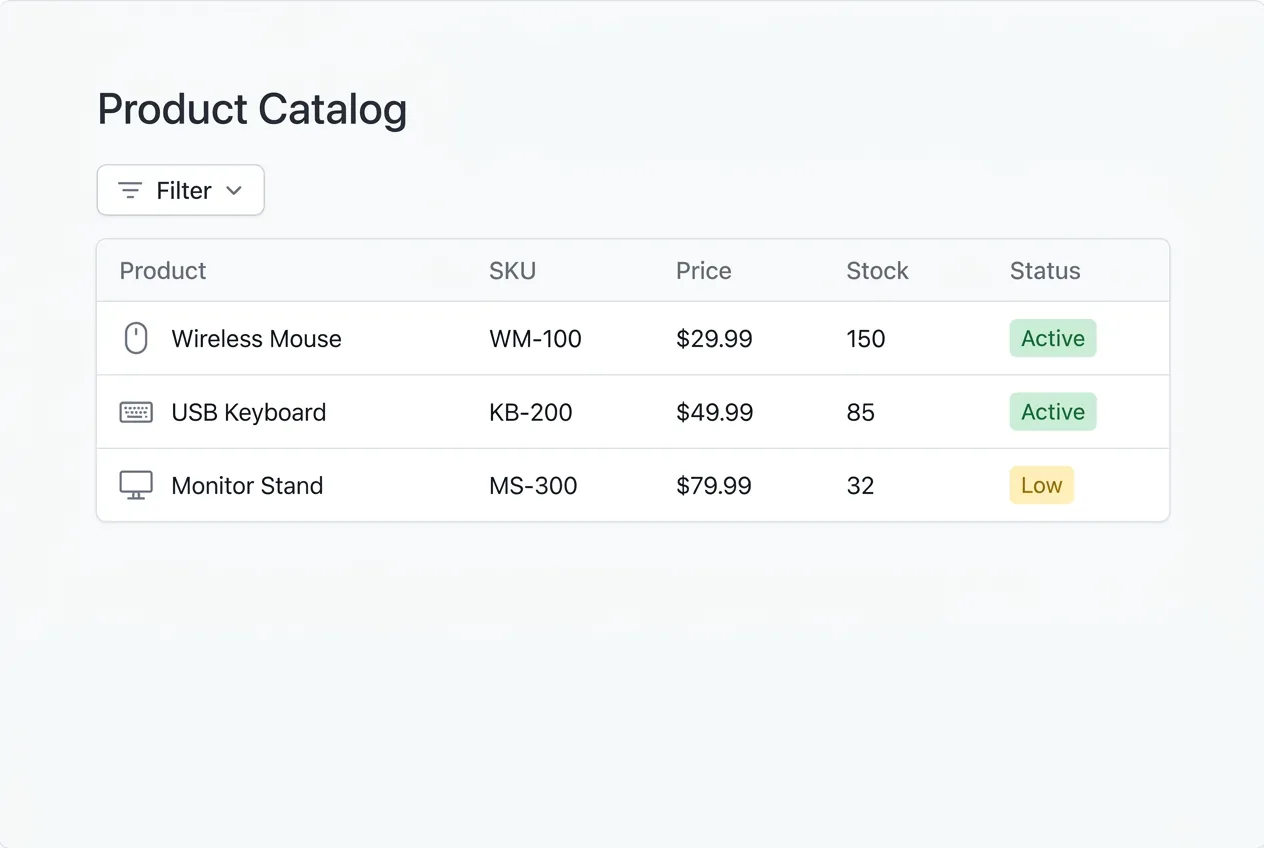Select the Wireless Mouse product name
The width and height of the screenshot is (1264, 848).
256,338
